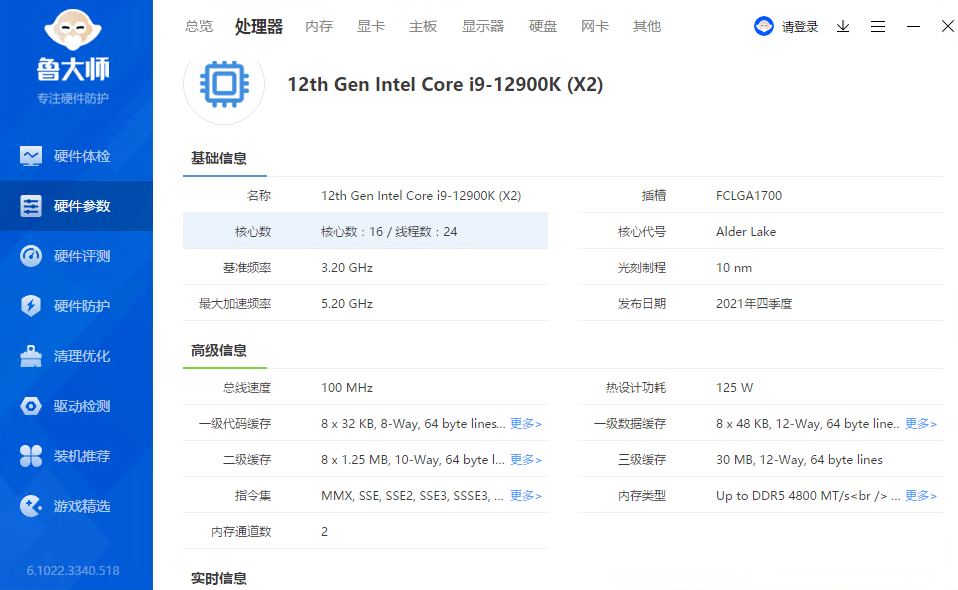Close the 鲁大师 window
The image size is (958, 590).
coord(948,26)
